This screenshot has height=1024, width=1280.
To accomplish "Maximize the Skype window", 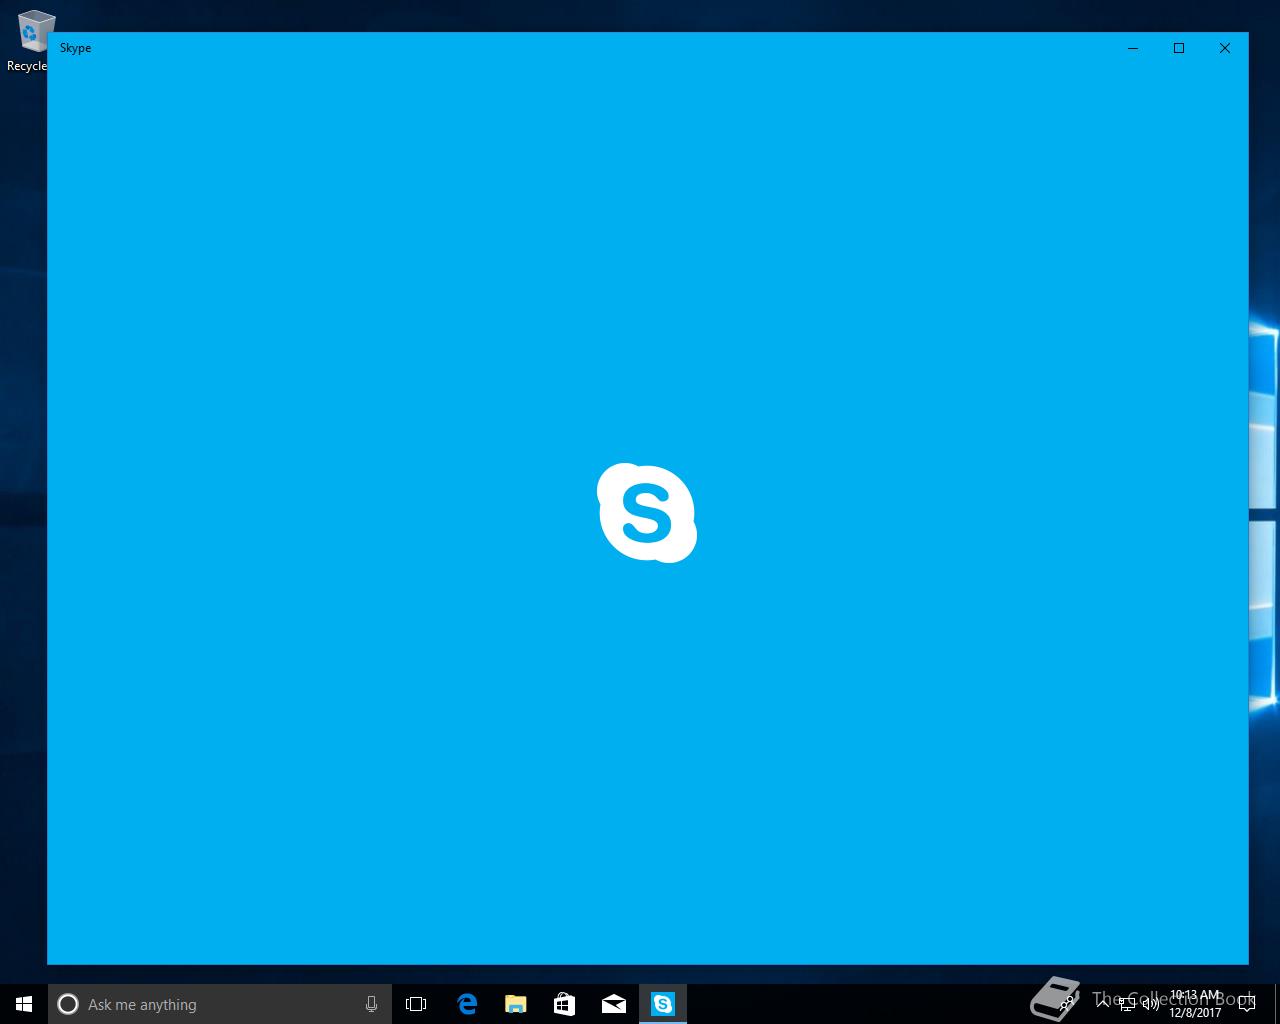I will pyautogui.click(x=1179, y=48).
